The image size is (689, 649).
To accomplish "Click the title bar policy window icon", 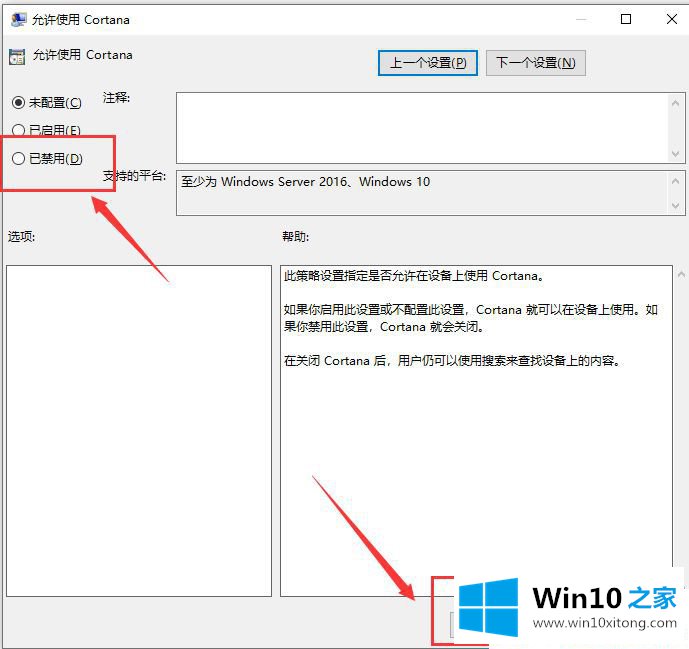I will click(18, 20).
